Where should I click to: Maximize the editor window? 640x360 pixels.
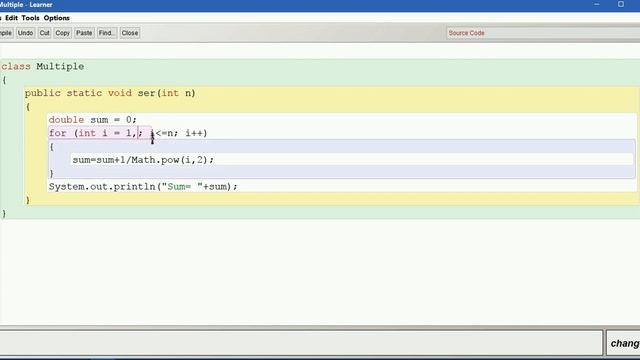click(x=621, y=4)
